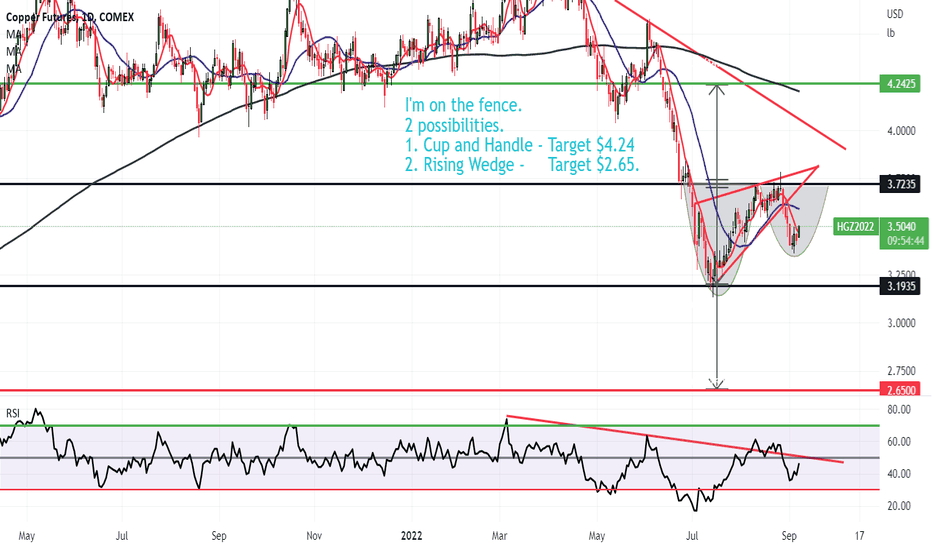Click the RSI 40.00 axis value

click(899, 474)
